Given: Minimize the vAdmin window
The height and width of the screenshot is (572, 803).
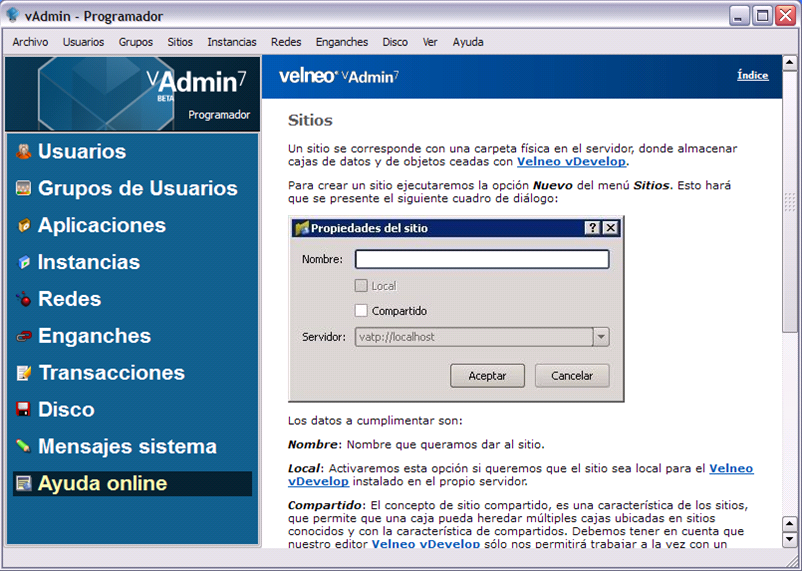Looking at the screenshot, I should [738, 16].
